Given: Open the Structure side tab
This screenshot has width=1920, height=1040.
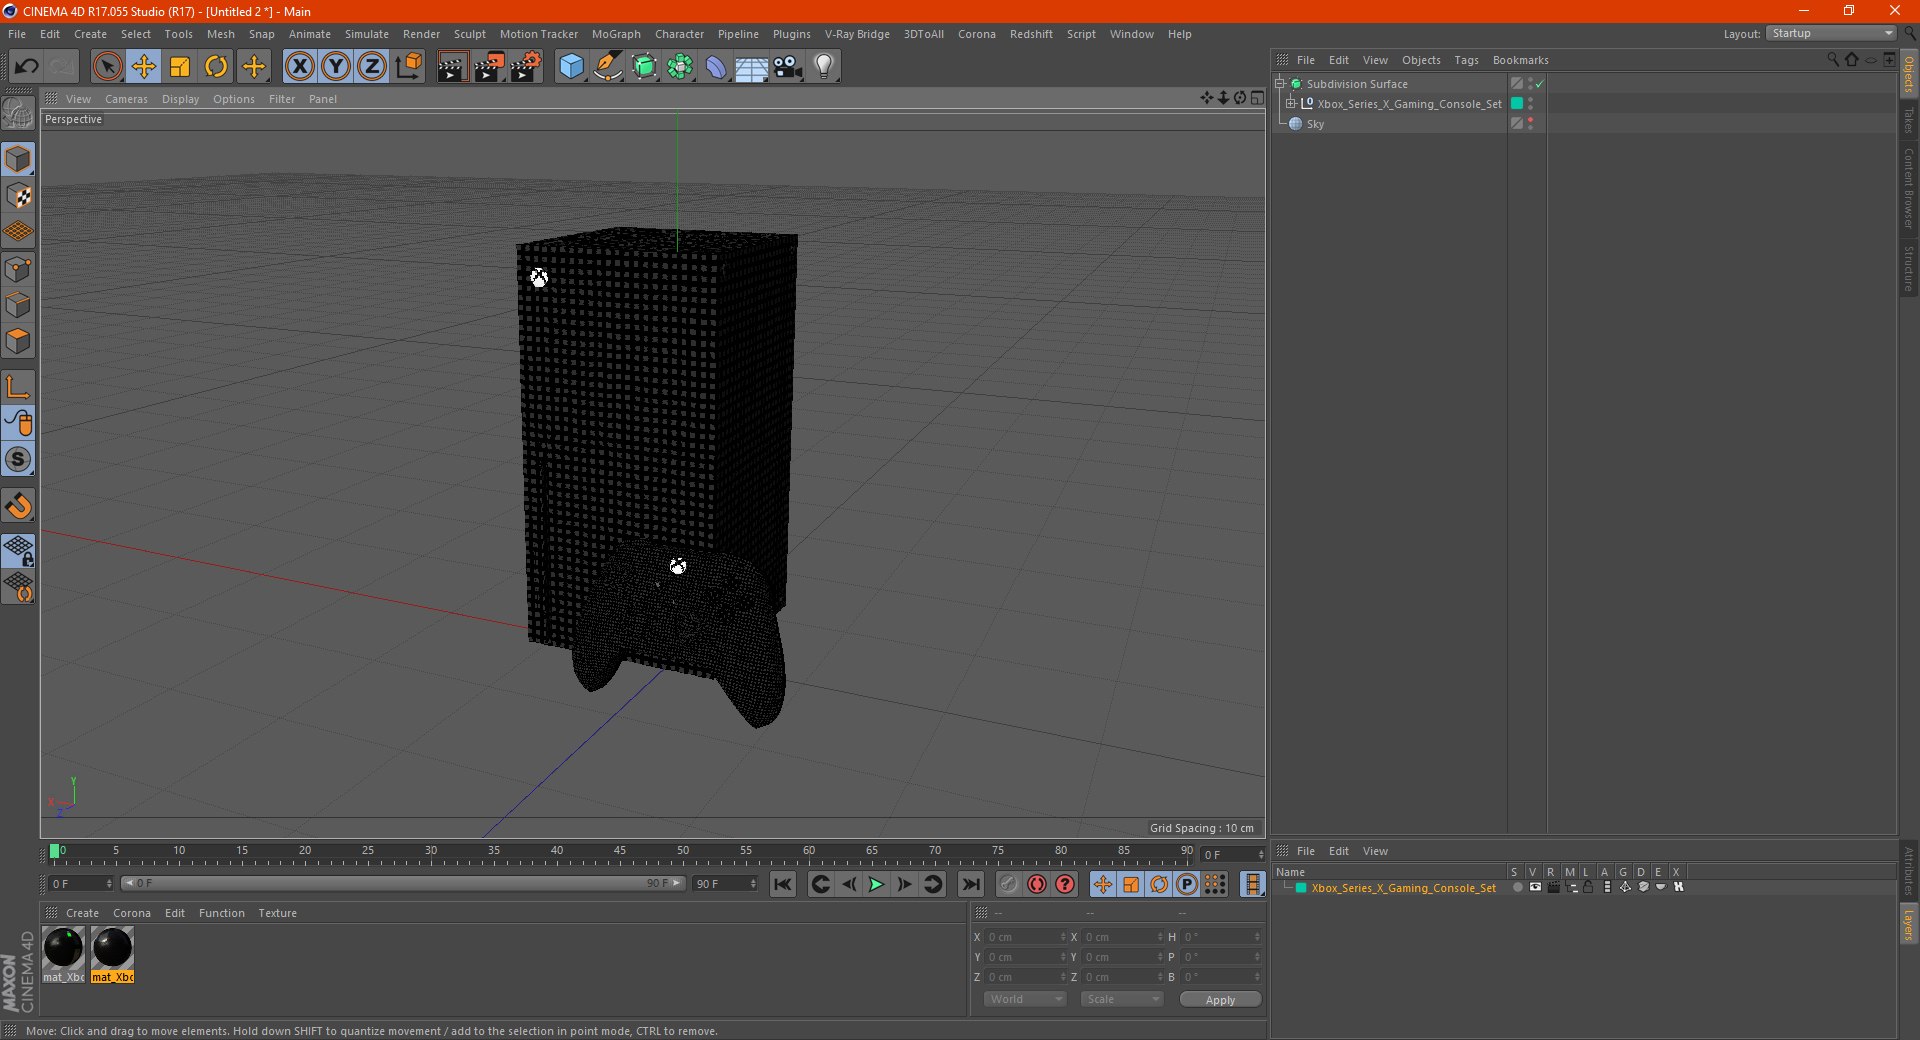Looking at the screenshot, I should [1909, 268].
